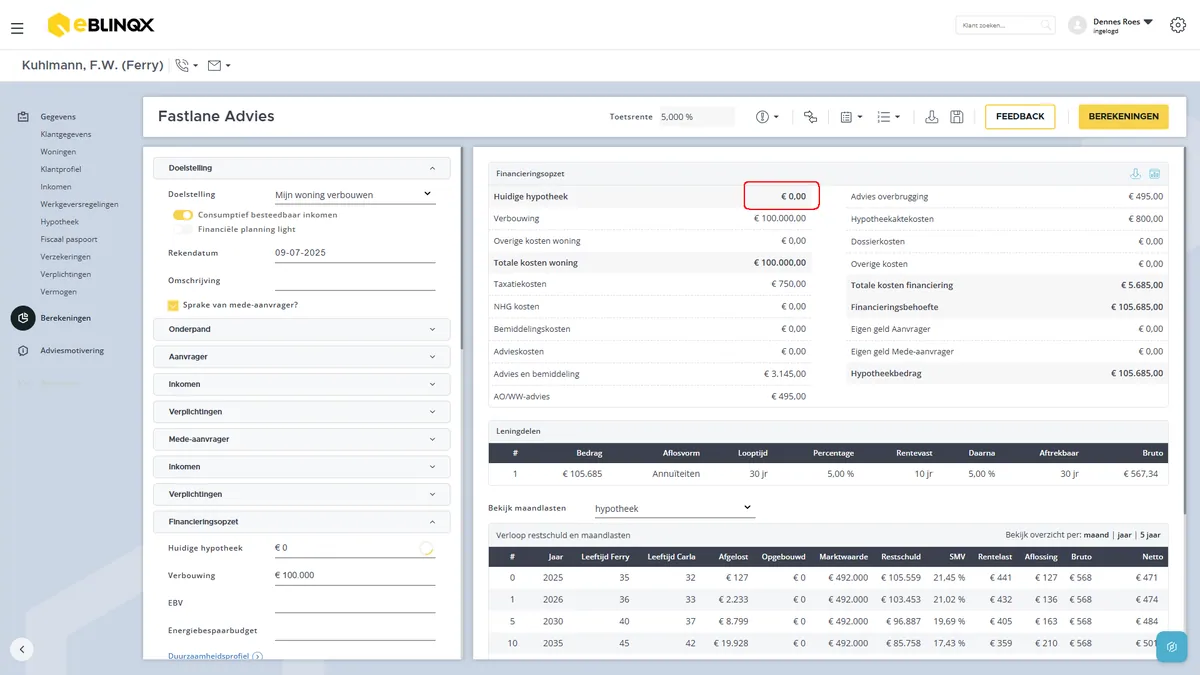1200x675 pixels.
Task: Open the hamburger main menu
Action: 17,28
